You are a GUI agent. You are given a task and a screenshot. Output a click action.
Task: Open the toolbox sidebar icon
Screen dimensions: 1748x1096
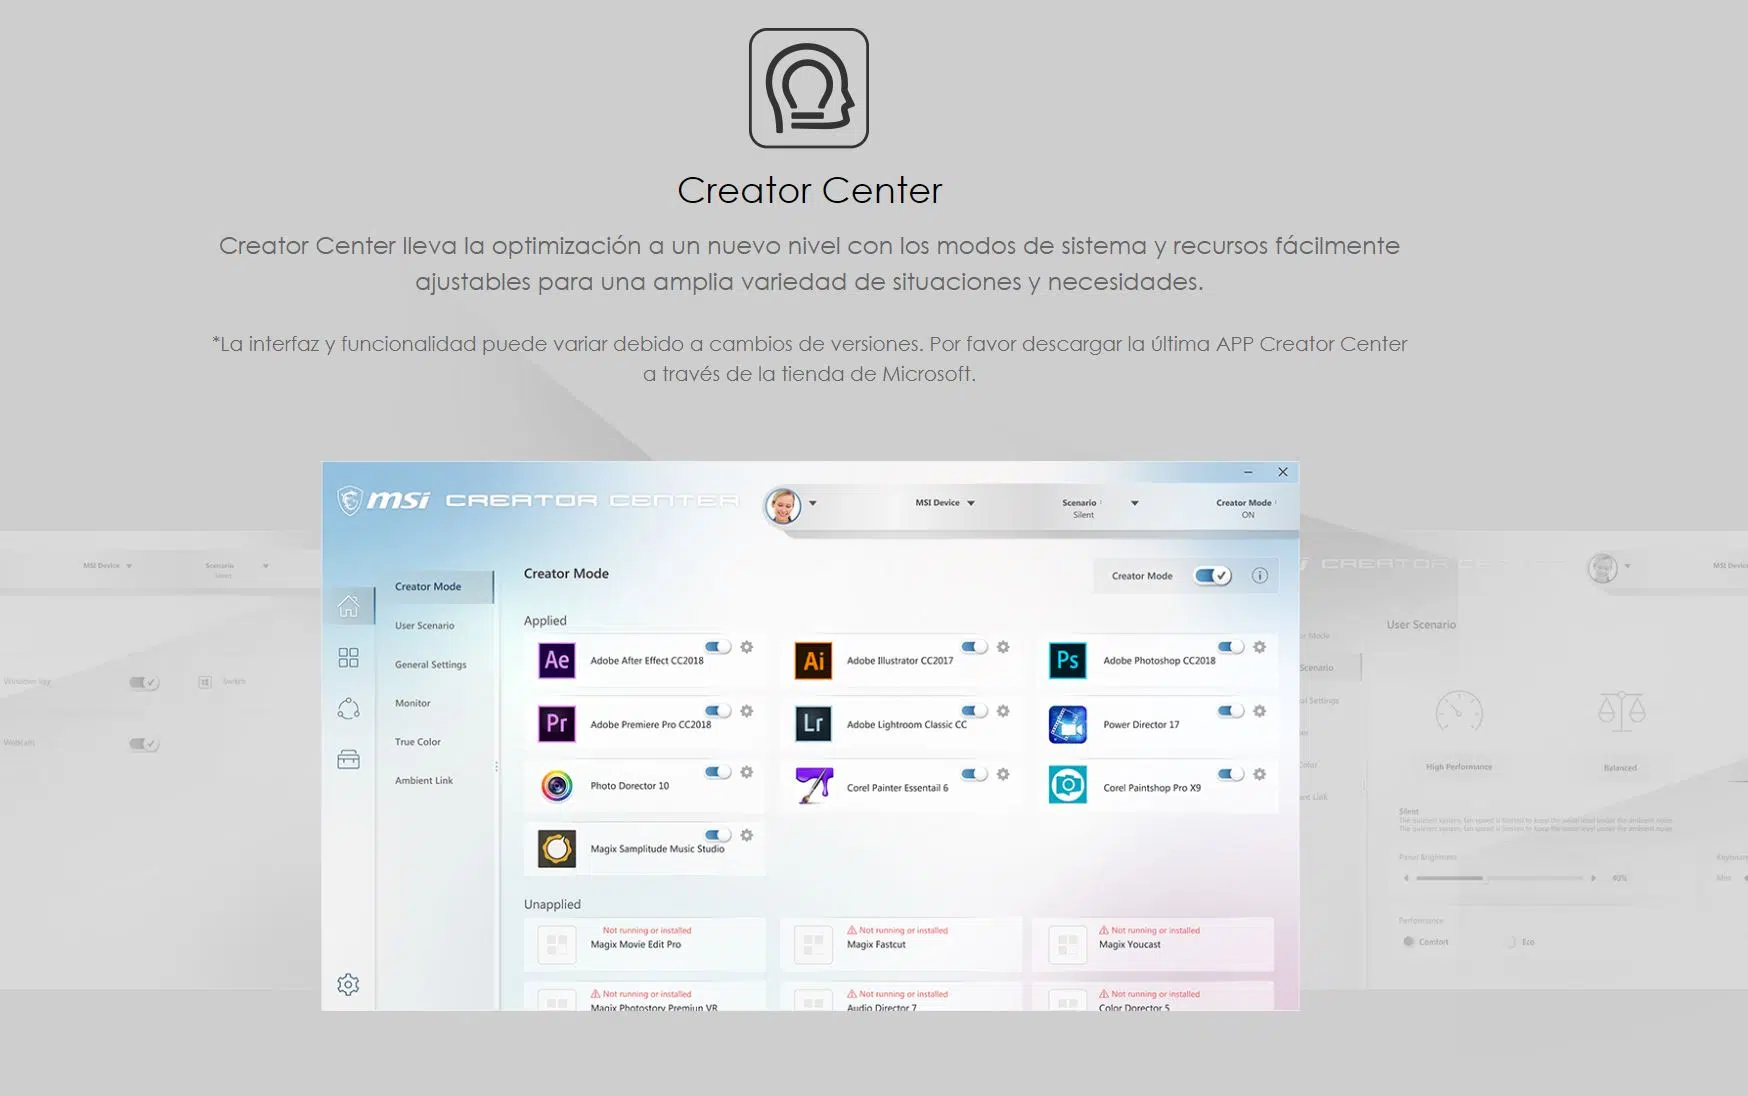point(348,760)
